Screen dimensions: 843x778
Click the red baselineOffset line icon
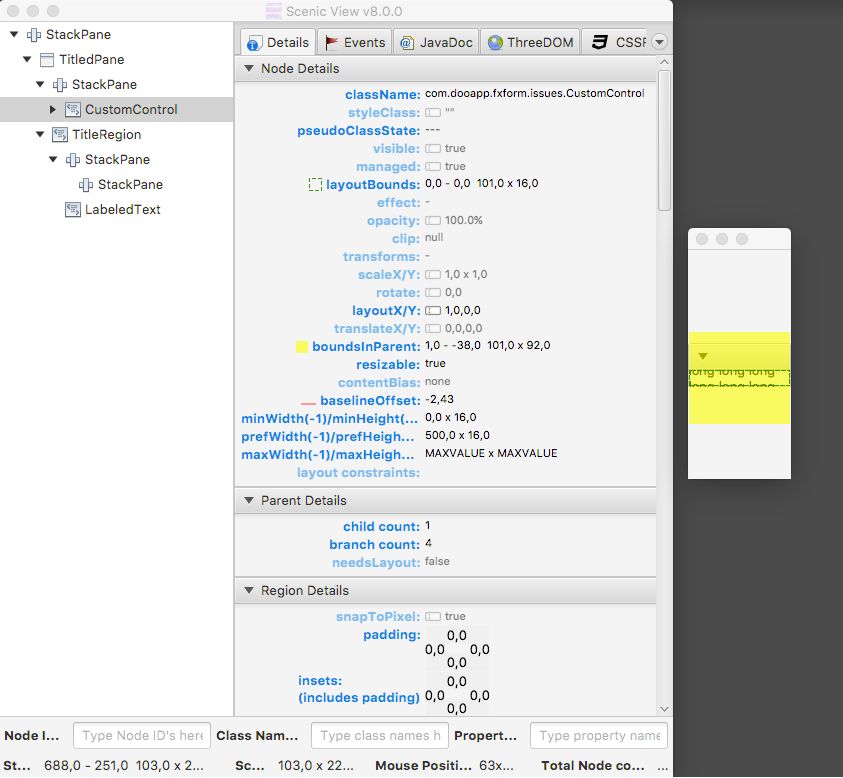308,402
